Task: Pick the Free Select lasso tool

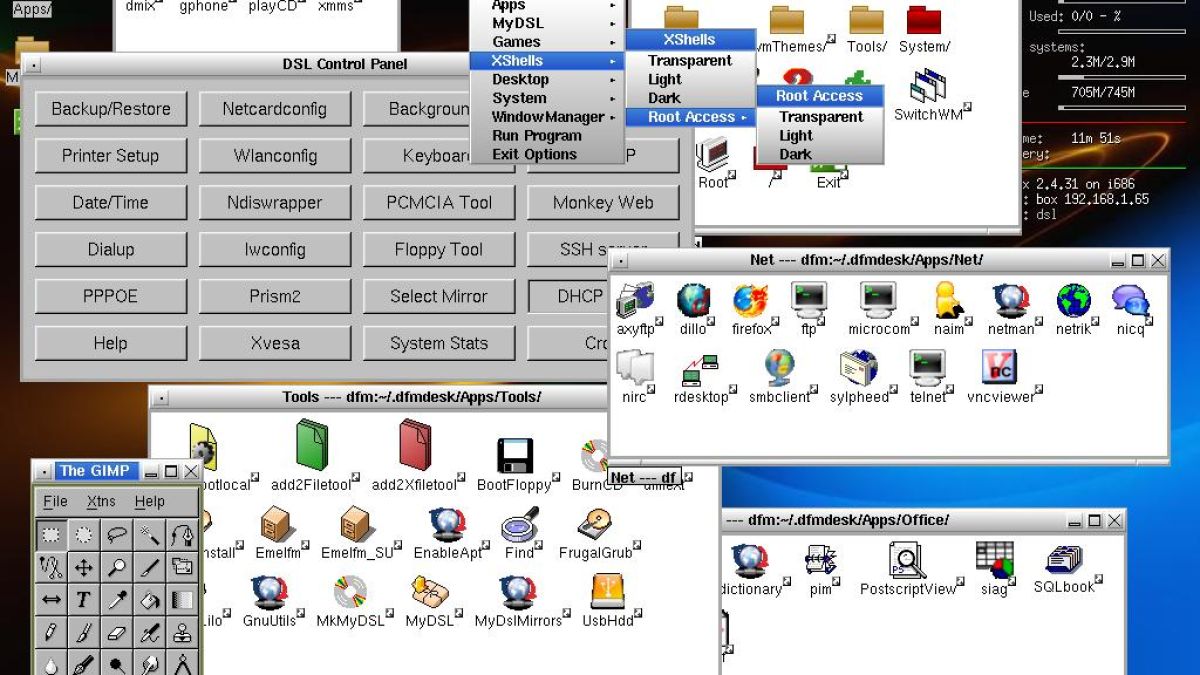Action: tap(117, 535)
